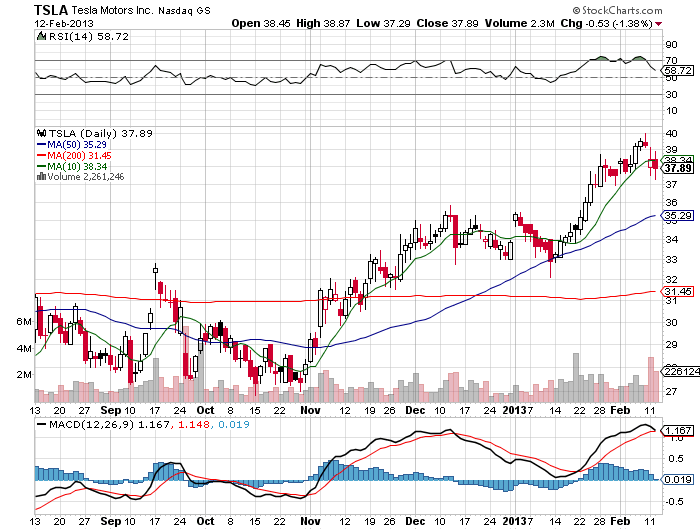Click the Oct label under price chart
Viewport: 700px width, 530px height.
point(206,410)
